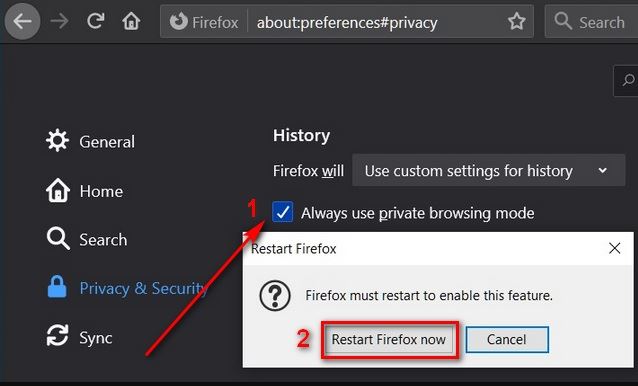Bookmark this page with the star
The width and height of the screenshot is (638, 386).
pos(516,22)
